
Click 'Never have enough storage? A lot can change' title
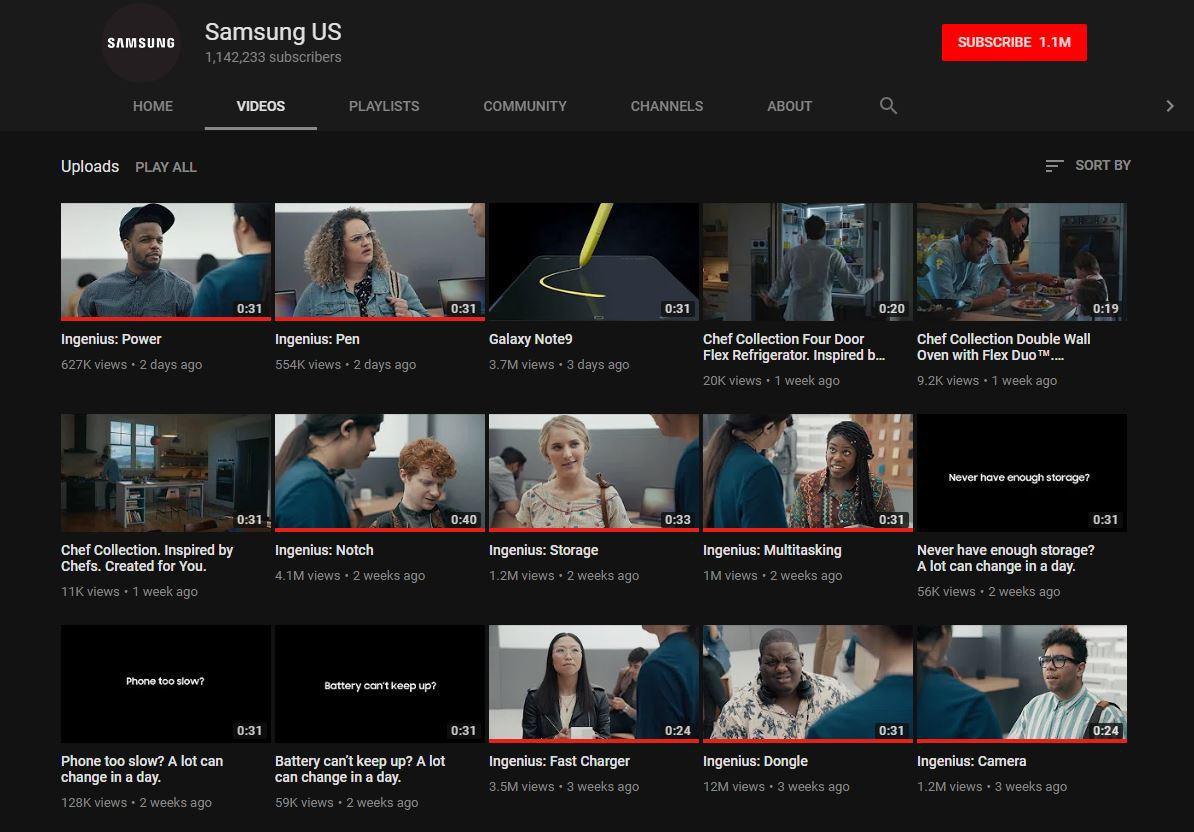[1006, 558]
